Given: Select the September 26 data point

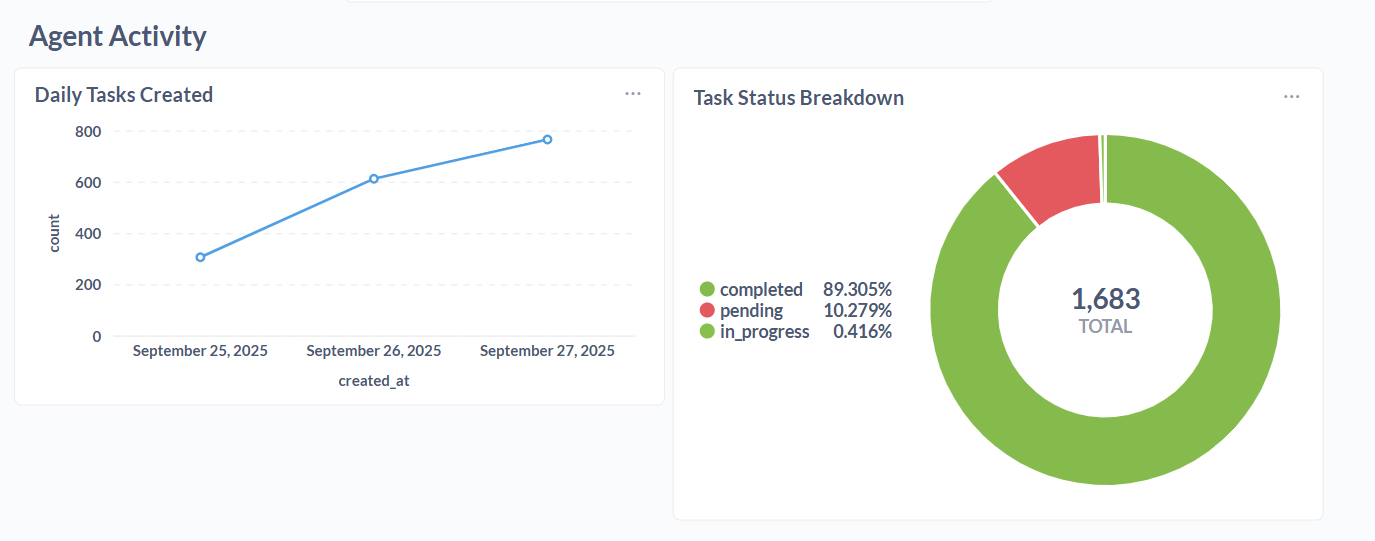Looking at the screenshot, I should click(x=374, y=178).
